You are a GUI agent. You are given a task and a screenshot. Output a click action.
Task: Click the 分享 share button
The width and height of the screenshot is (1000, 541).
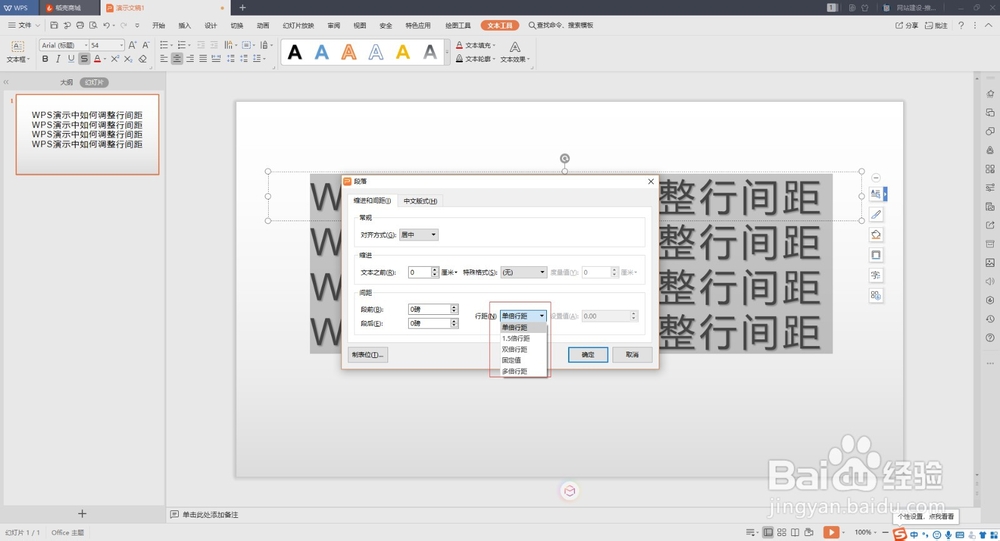click(x=907, y=26)
